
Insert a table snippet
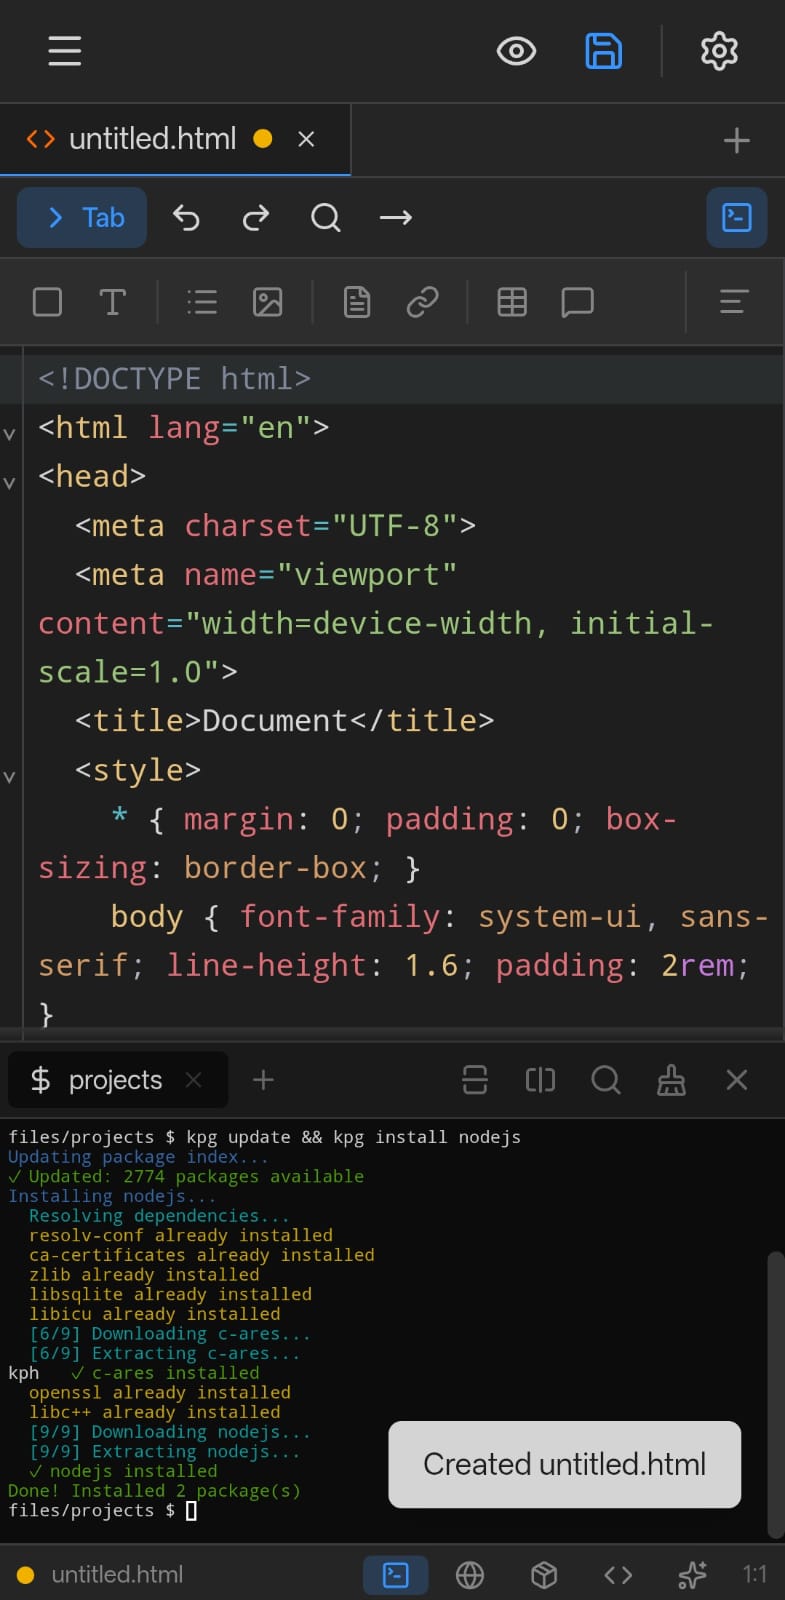click(x=512, y=302)
